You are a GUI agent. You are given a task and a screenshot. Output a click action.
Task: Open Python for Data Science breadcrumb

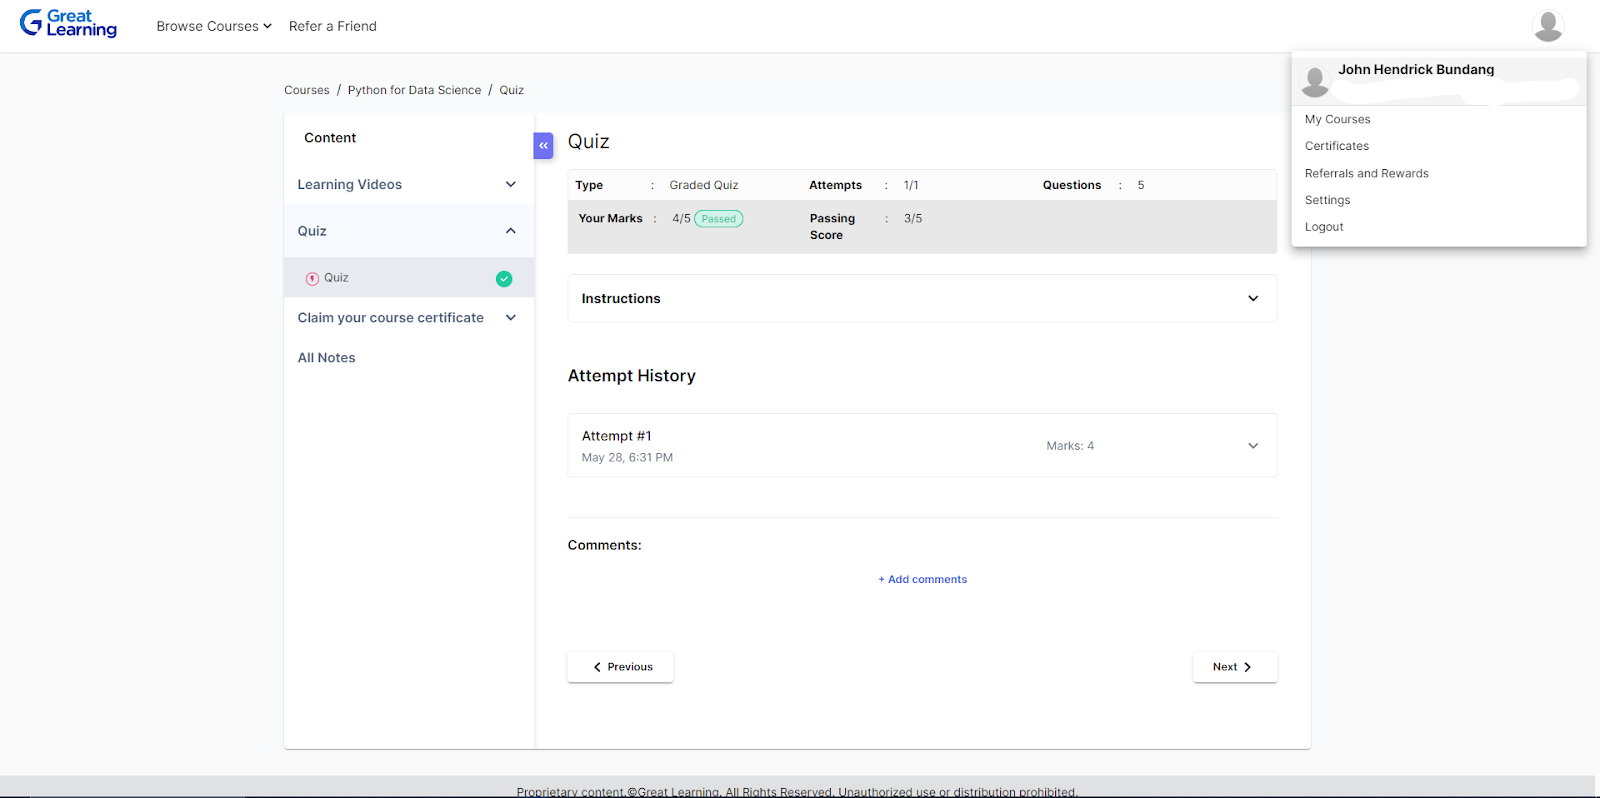coord(414,90)
